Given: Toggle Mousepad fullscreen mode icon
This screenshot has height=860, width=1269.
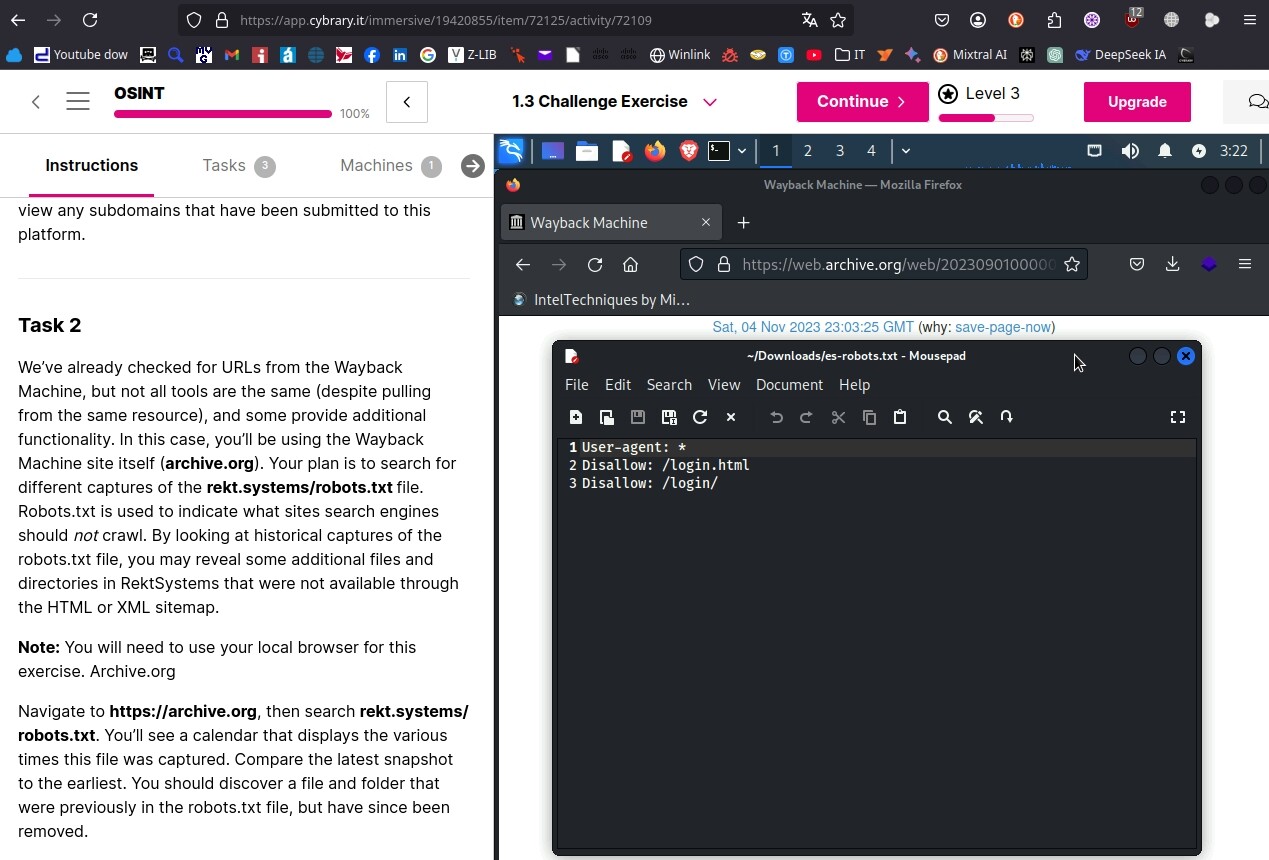Looking at the screenshot, I should click(x=1178, y=417).
